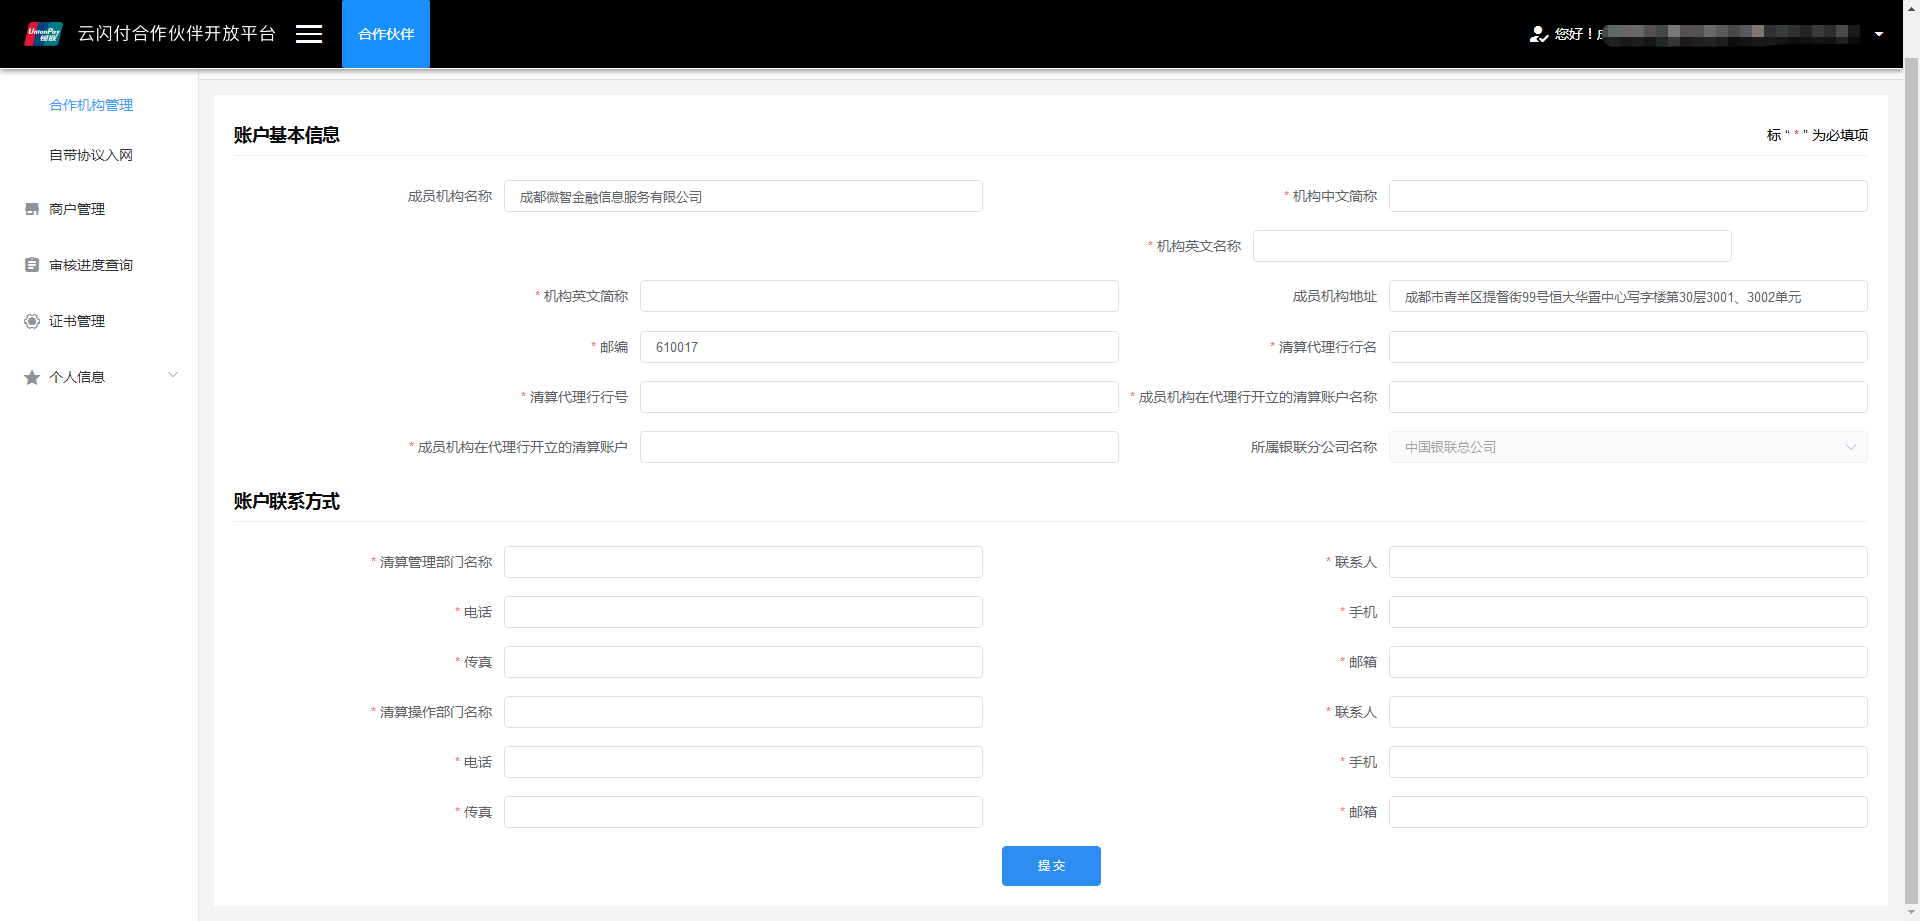
Task: Focus the 邮编 field with 610017
Action: click(879, 347)
